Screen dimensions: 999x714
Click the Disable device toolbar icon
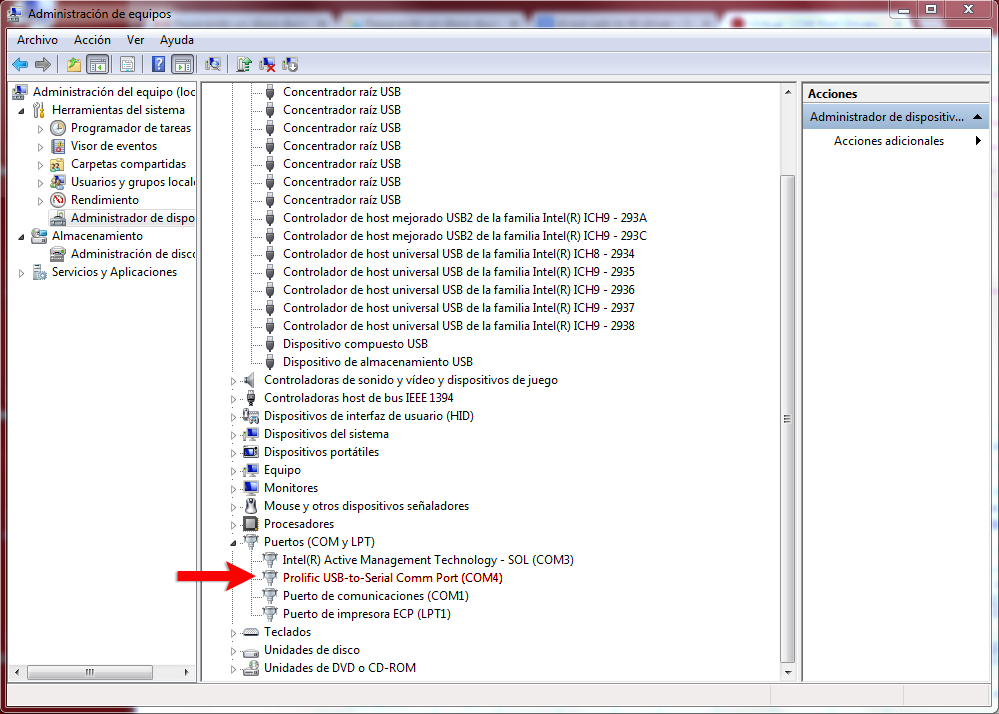pos(290,65)
